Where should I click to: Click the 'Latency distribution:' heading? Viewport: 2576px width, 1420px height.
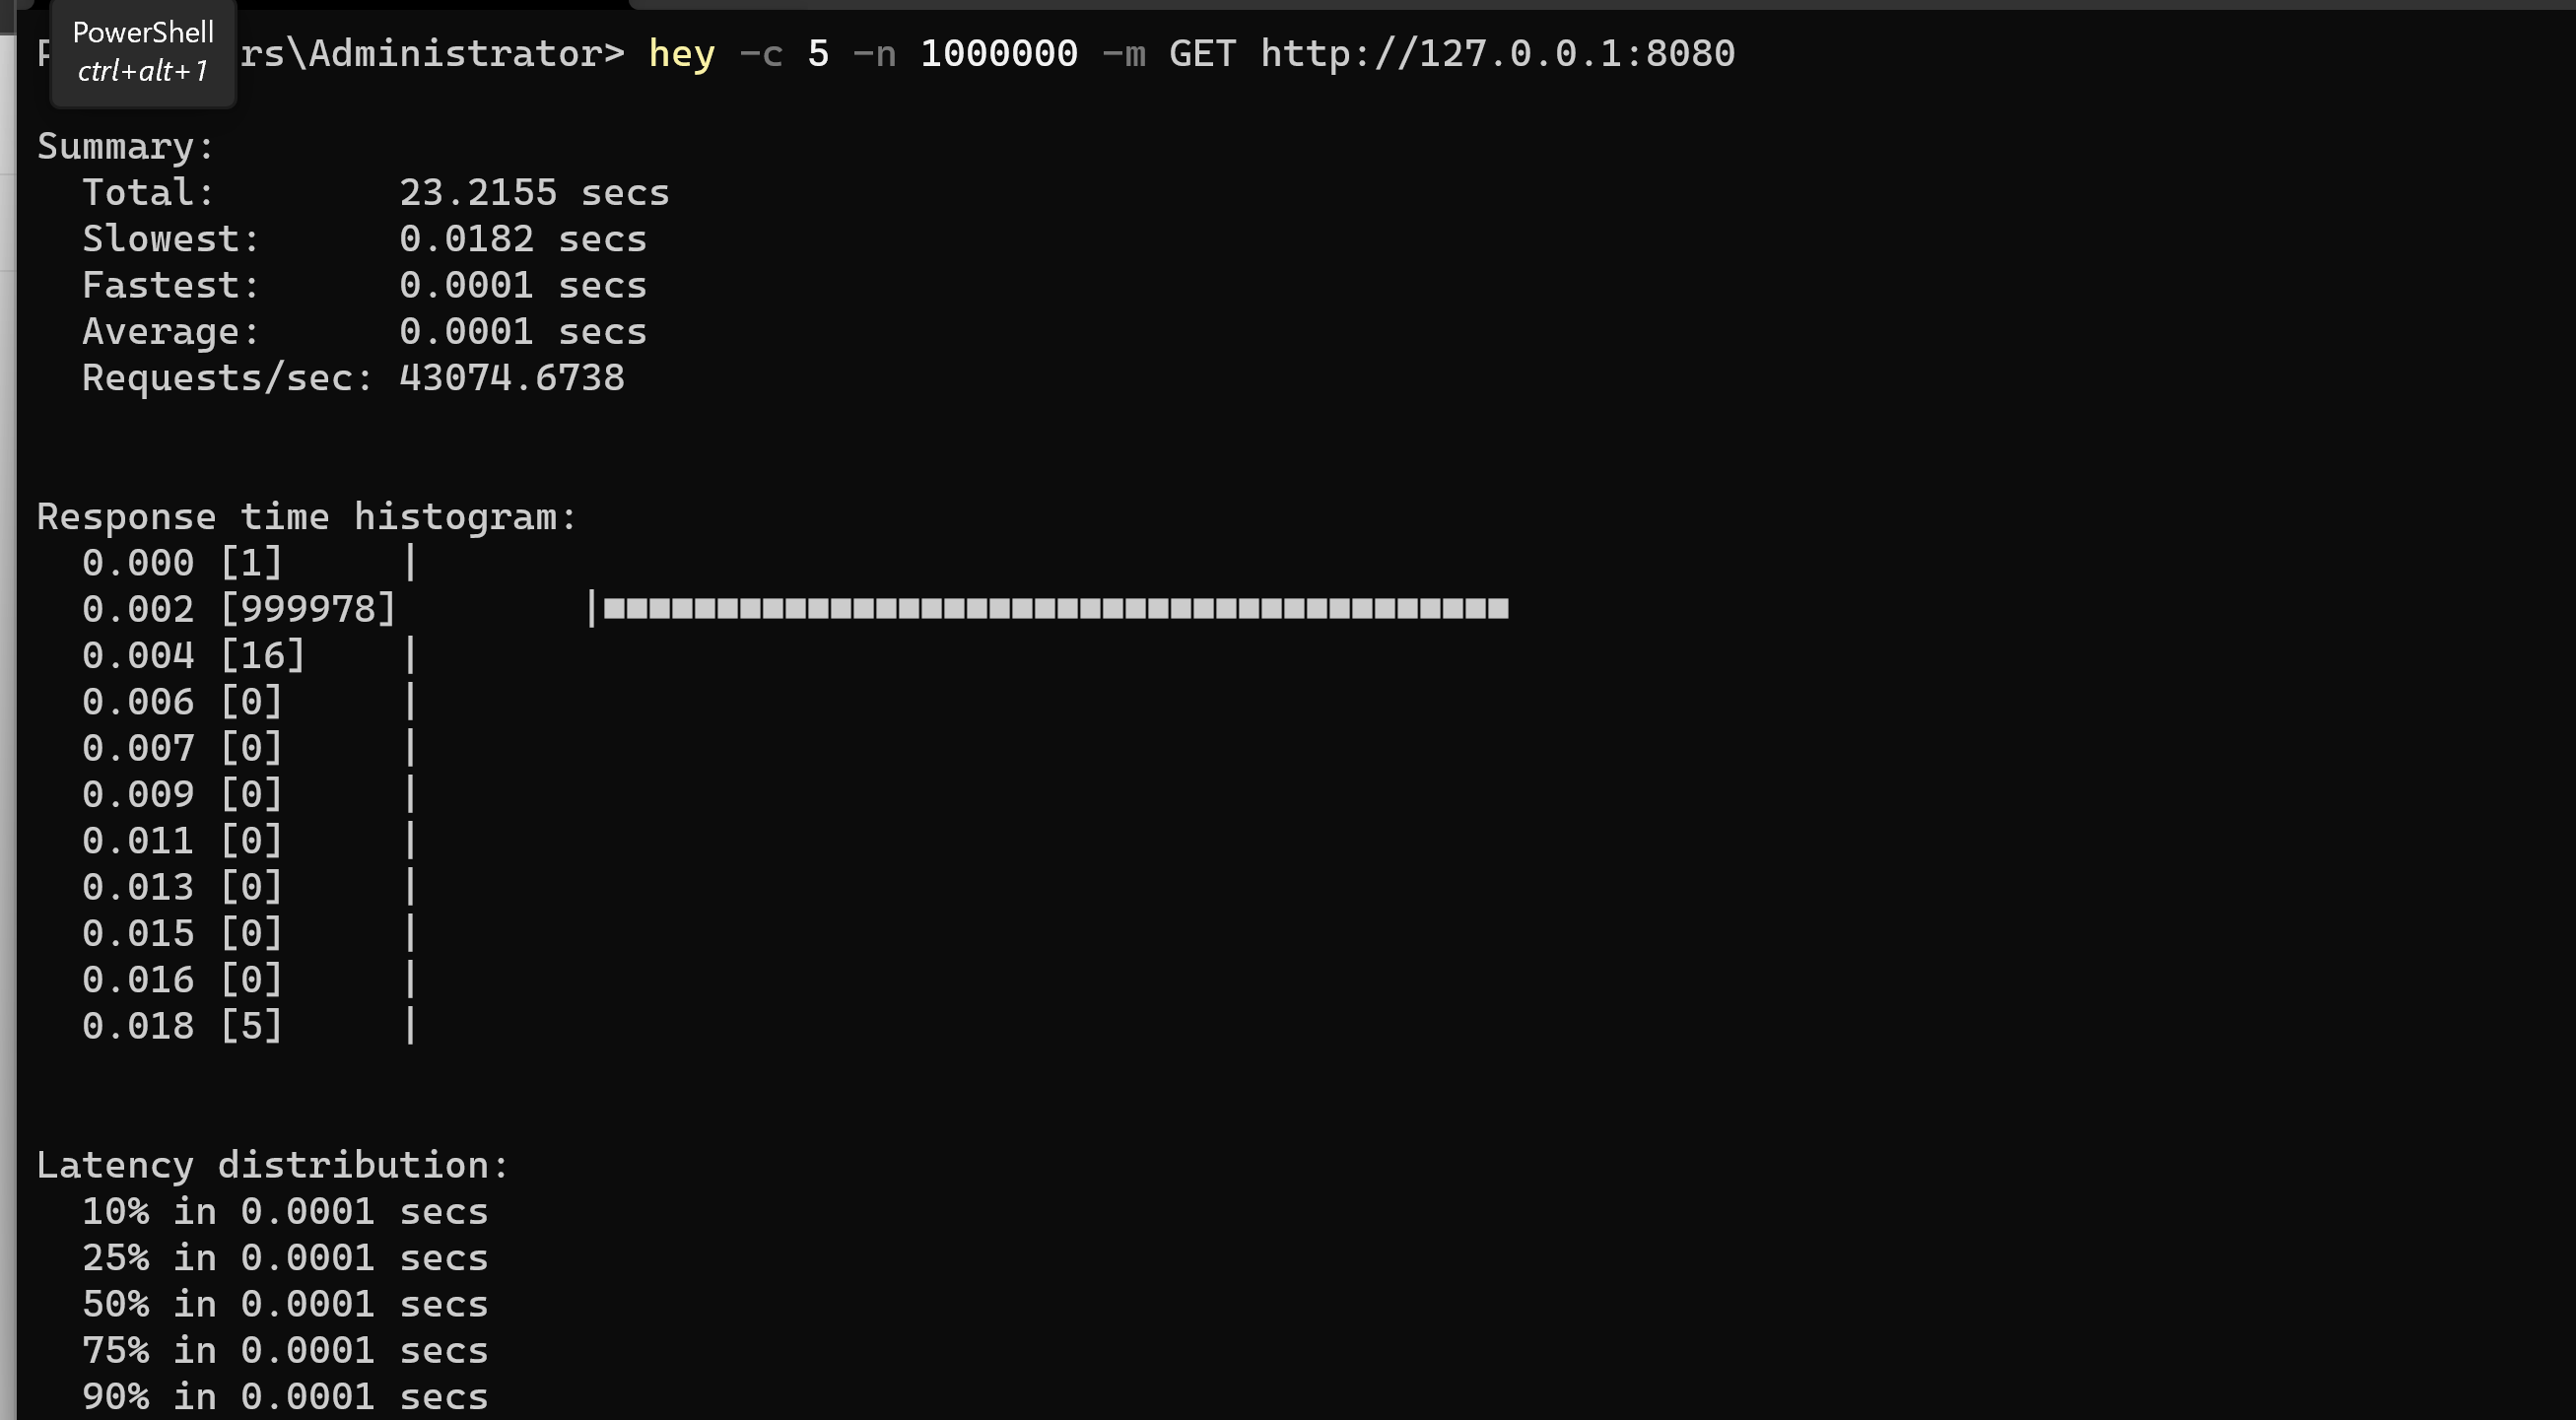tap(273, 1165)
